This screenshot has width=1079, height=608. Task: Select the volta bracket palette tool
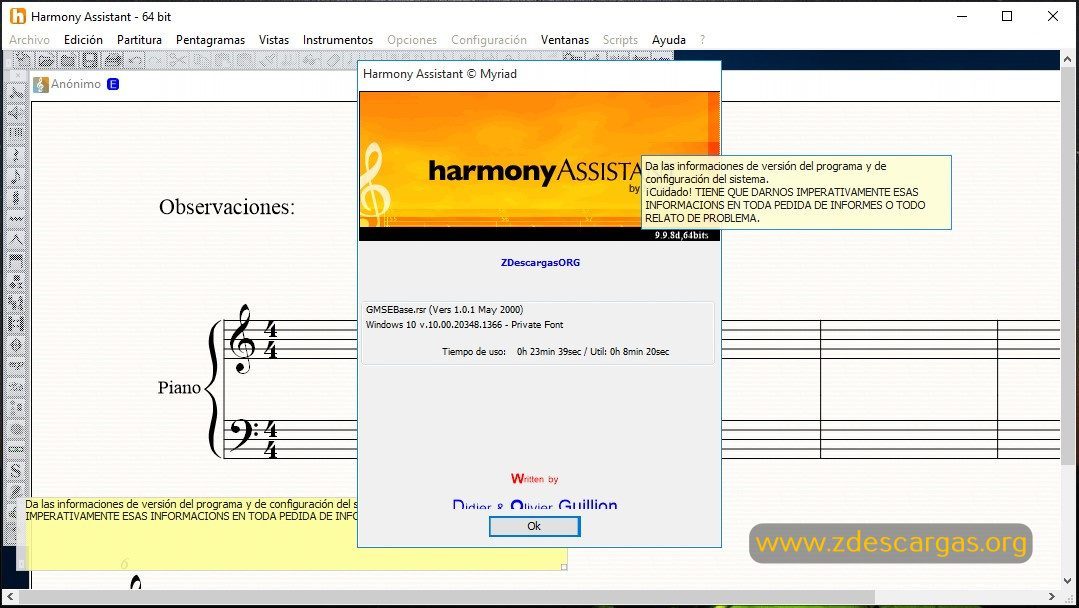coord(16,261)
